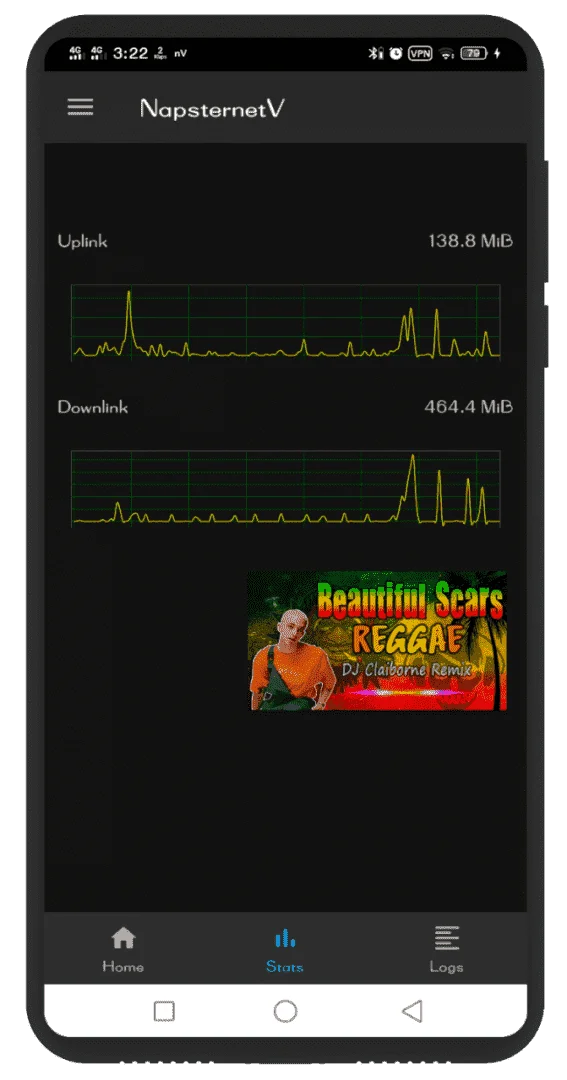Tap Android back triangle button

tap(411, 1011)
